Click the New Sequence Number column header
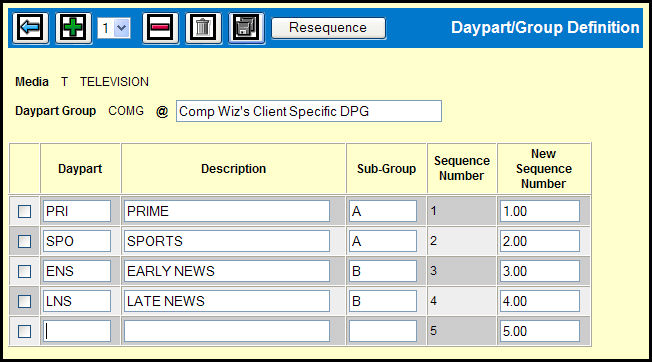The width and height of the screenshot is (652, 362). coord(543,168)
